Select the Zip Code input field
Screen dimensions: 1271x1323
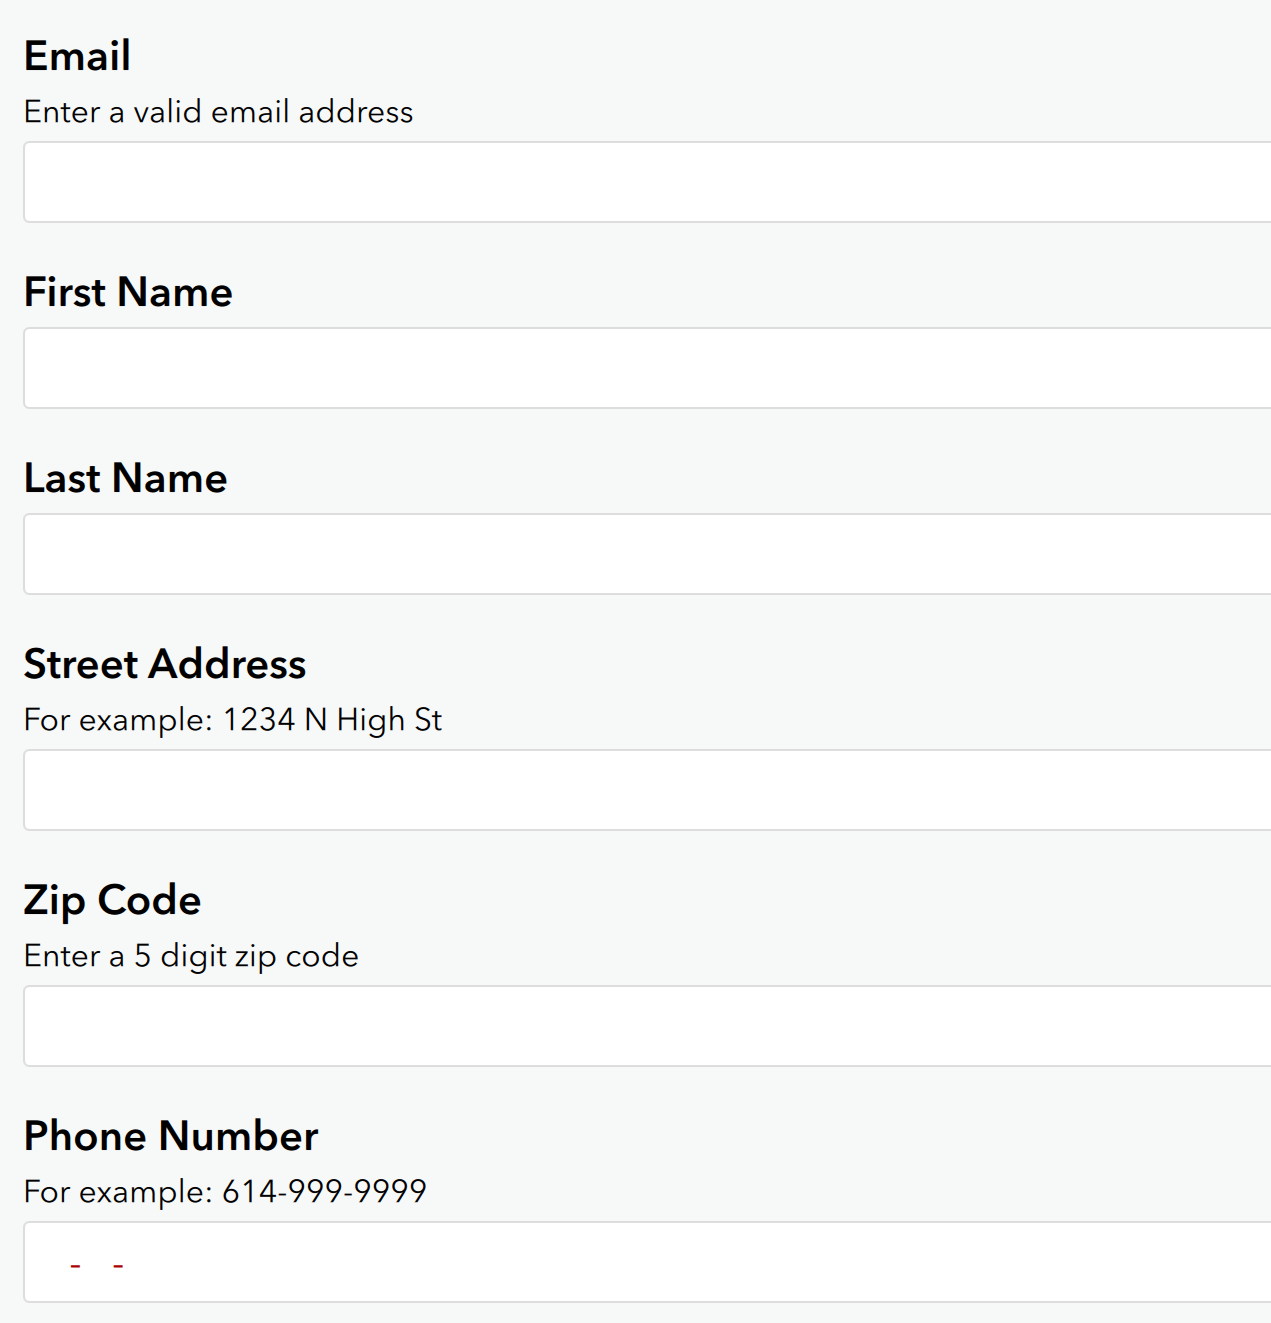[647, 1026]
